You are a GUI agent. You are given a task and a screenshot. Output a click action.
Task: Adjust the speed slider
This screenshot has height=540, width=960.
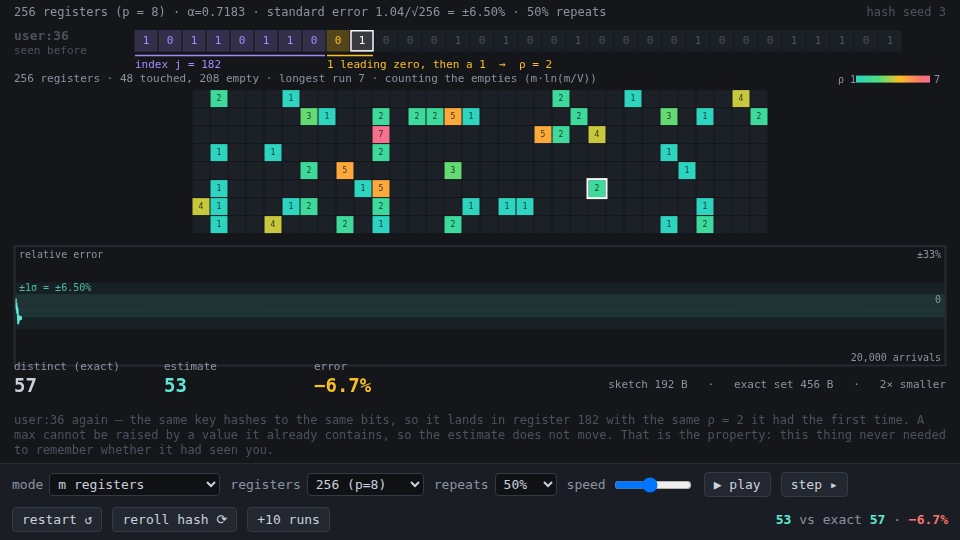pyautogui.click(x=653, y=484)
